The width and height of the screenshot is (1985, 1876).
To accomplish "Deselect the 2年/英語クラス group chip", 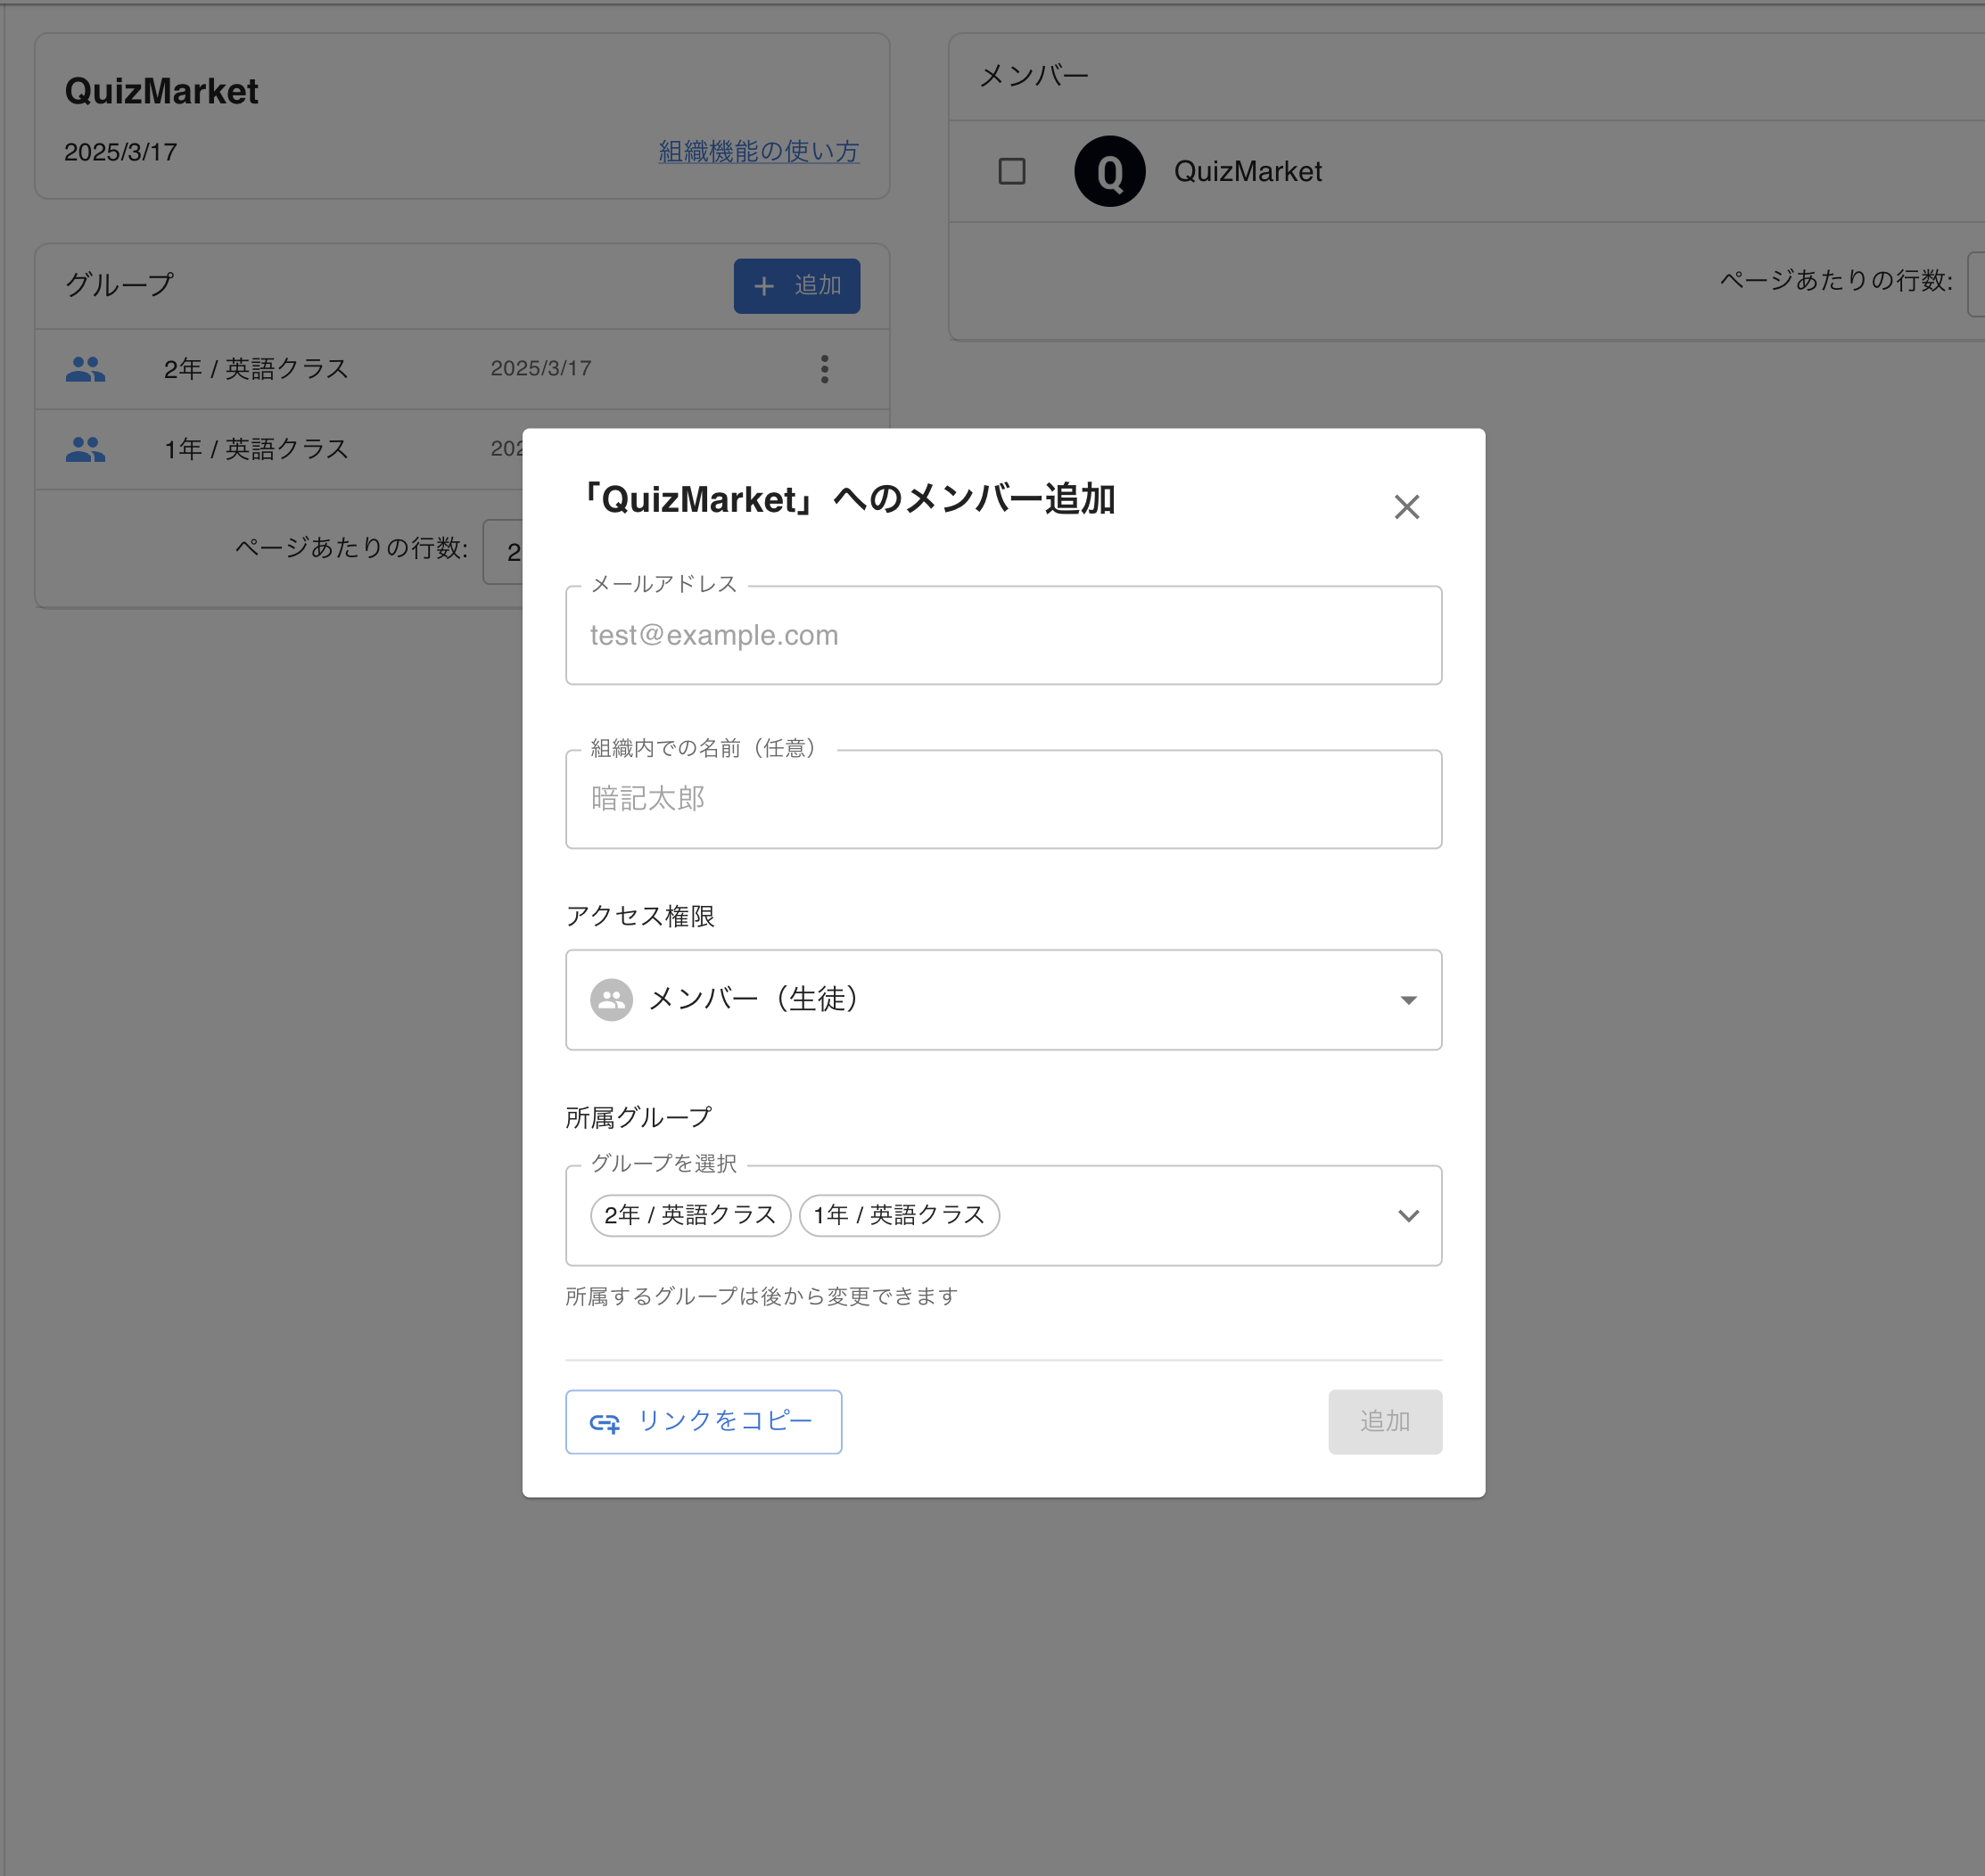I will tap(689, 1216).
